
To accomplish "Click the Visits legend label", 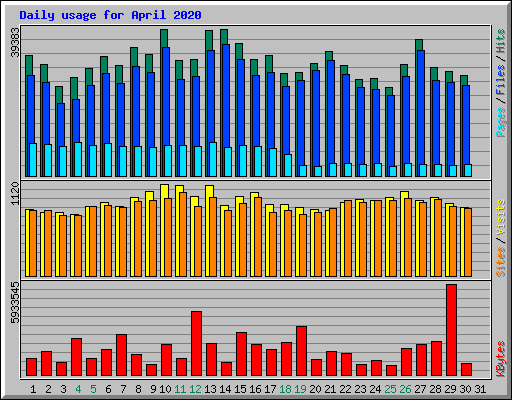I will click(501, 218).
